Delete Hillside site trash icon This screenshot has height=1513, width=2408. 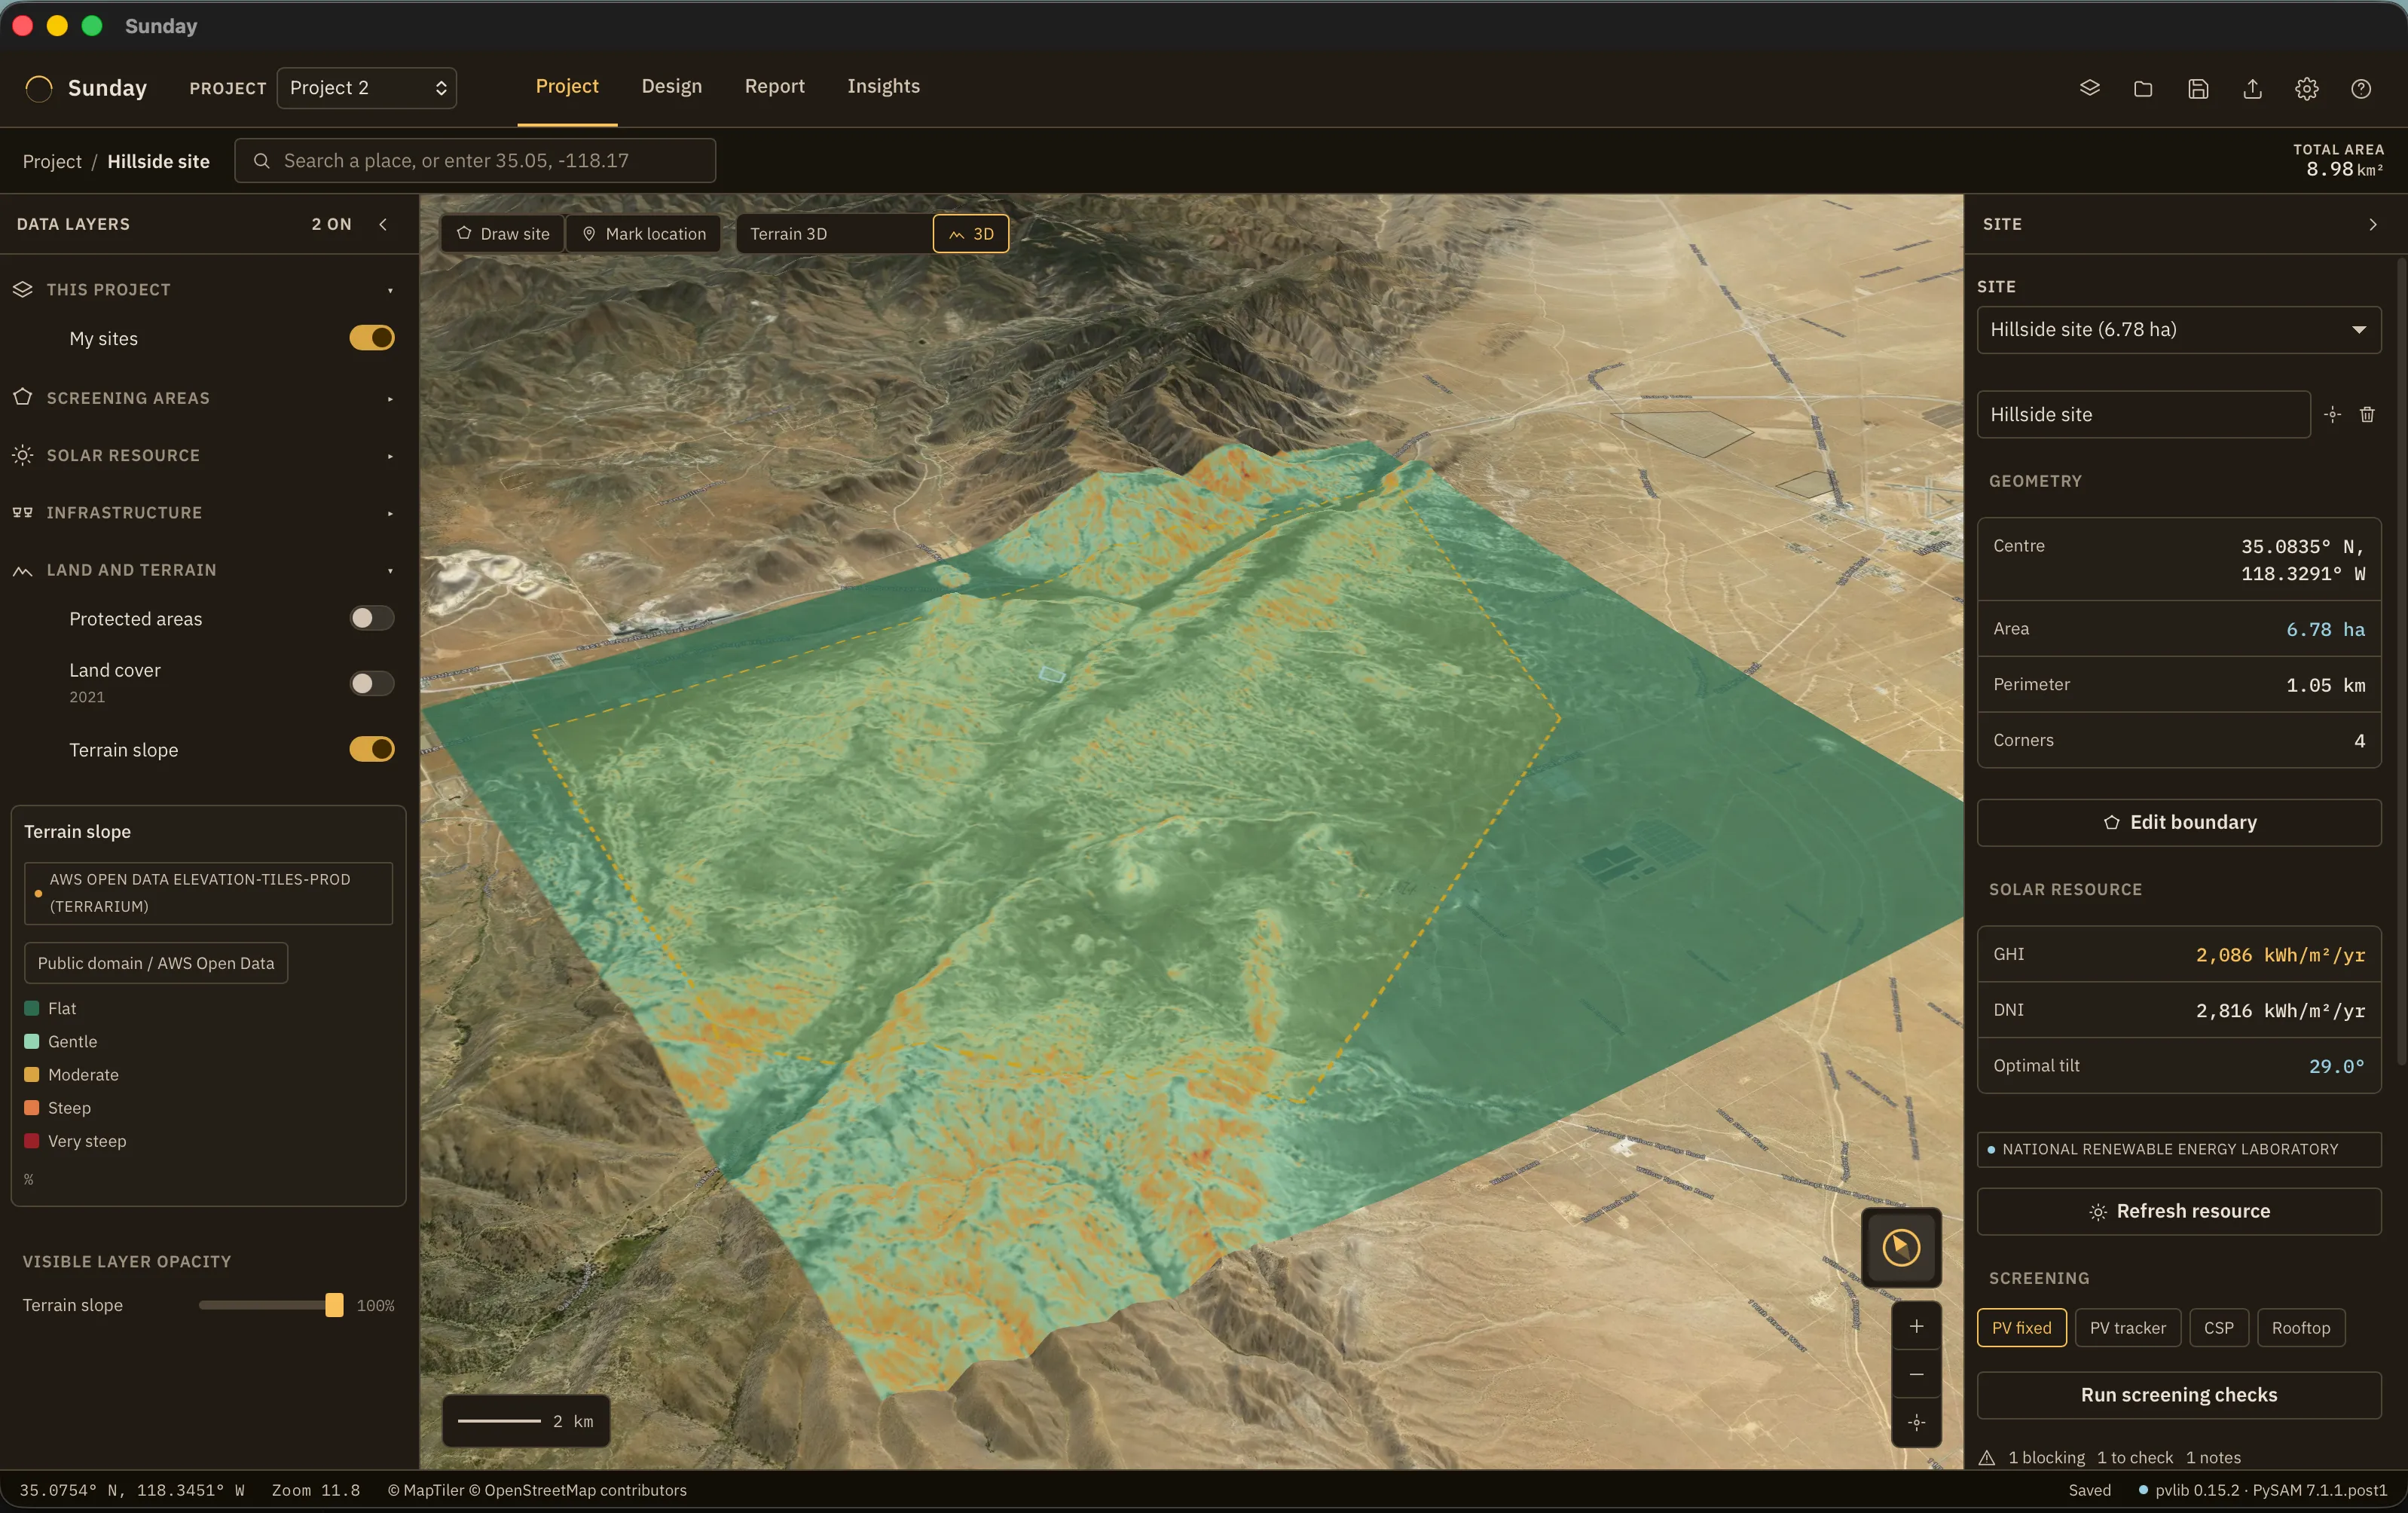click(2367, 414)
